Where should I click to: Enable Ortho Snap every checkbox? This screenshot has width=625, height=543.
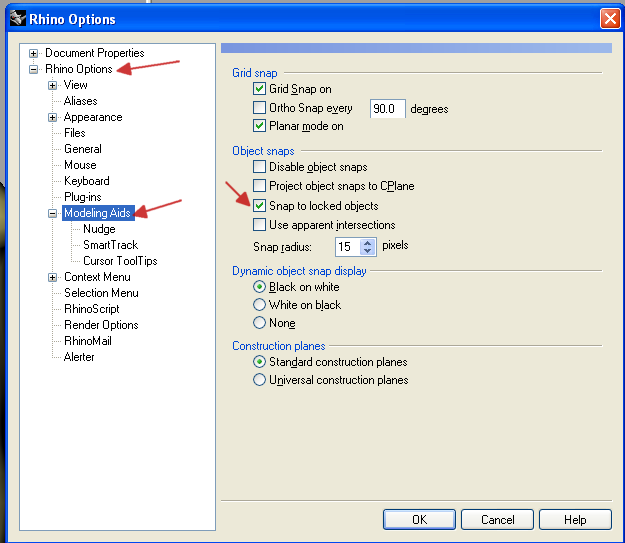point(259,107)
